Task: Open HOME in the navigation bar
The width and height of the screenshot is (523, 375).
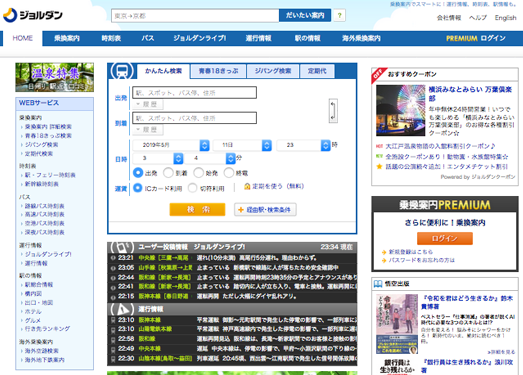Action: (23, 38)
